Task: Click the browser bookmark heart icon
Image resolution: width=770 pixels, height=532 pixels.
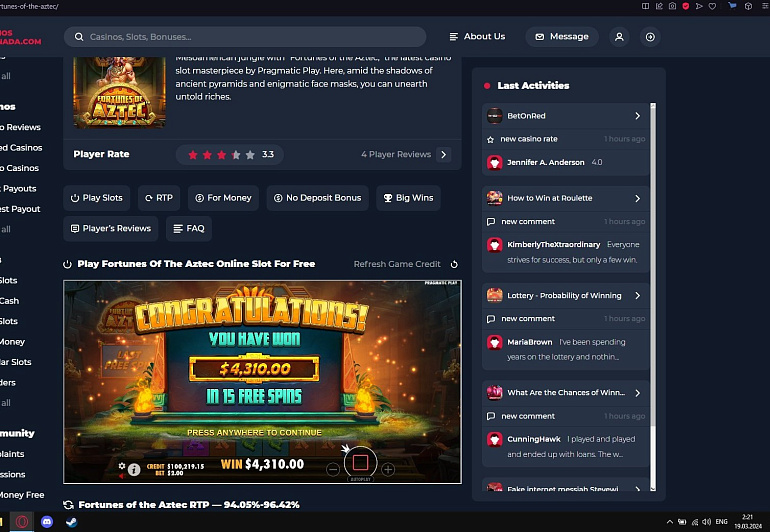Action: coord(712,6)
